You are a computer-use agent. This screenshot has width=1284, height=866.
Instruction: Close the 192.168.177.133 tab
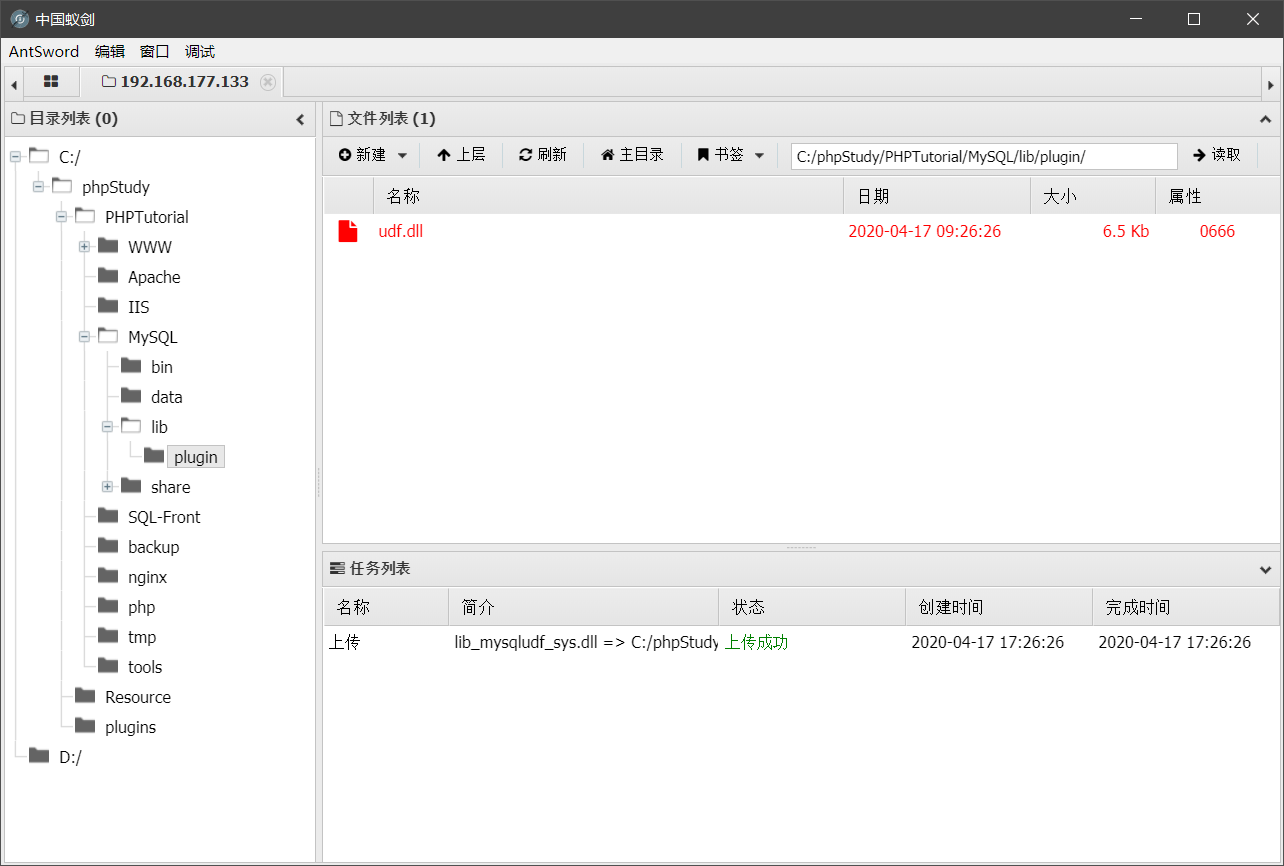coord(268,82)
